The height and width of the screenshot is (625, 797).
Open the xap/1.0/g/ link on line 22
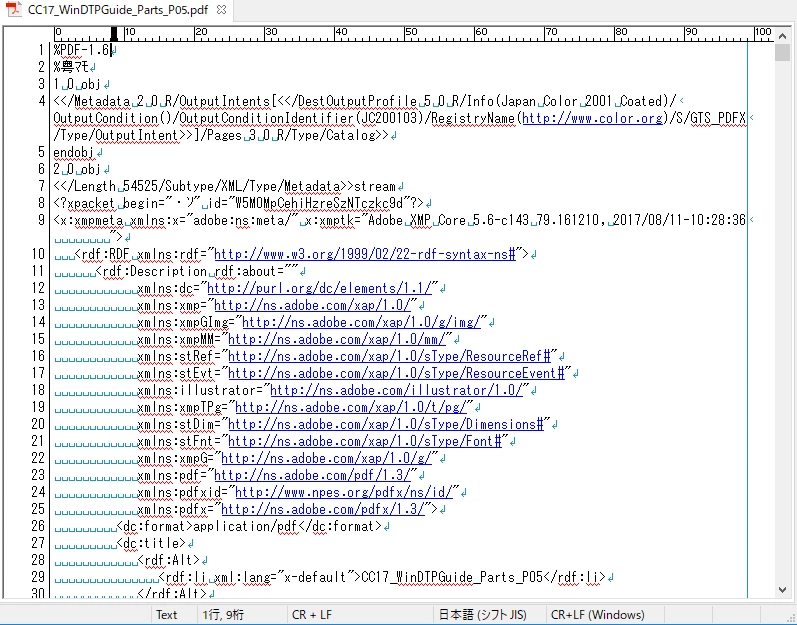pos(326,458)
